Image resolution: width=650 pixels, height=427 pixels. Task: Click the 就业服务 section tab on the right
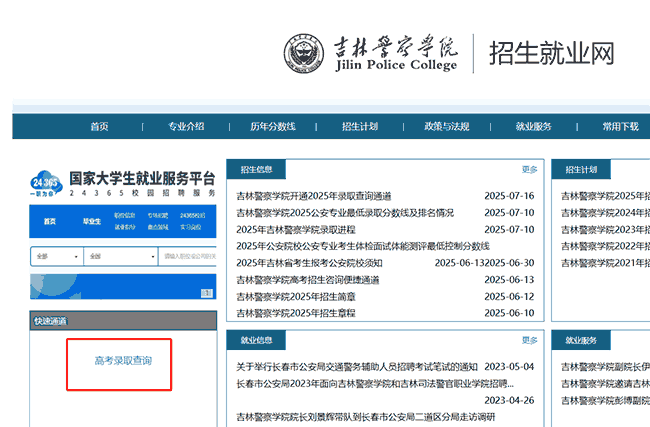[581, 340]
